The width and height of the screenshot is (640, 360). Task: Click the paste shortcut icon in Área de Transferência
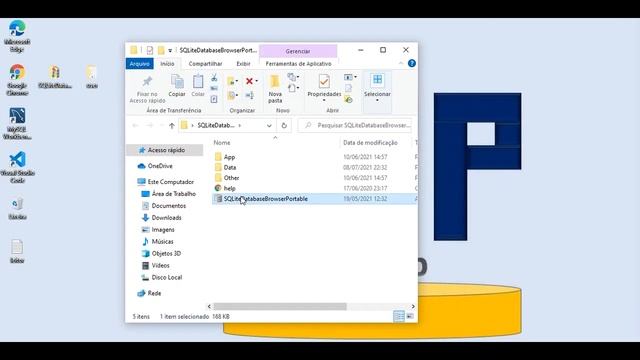(214, 99)
